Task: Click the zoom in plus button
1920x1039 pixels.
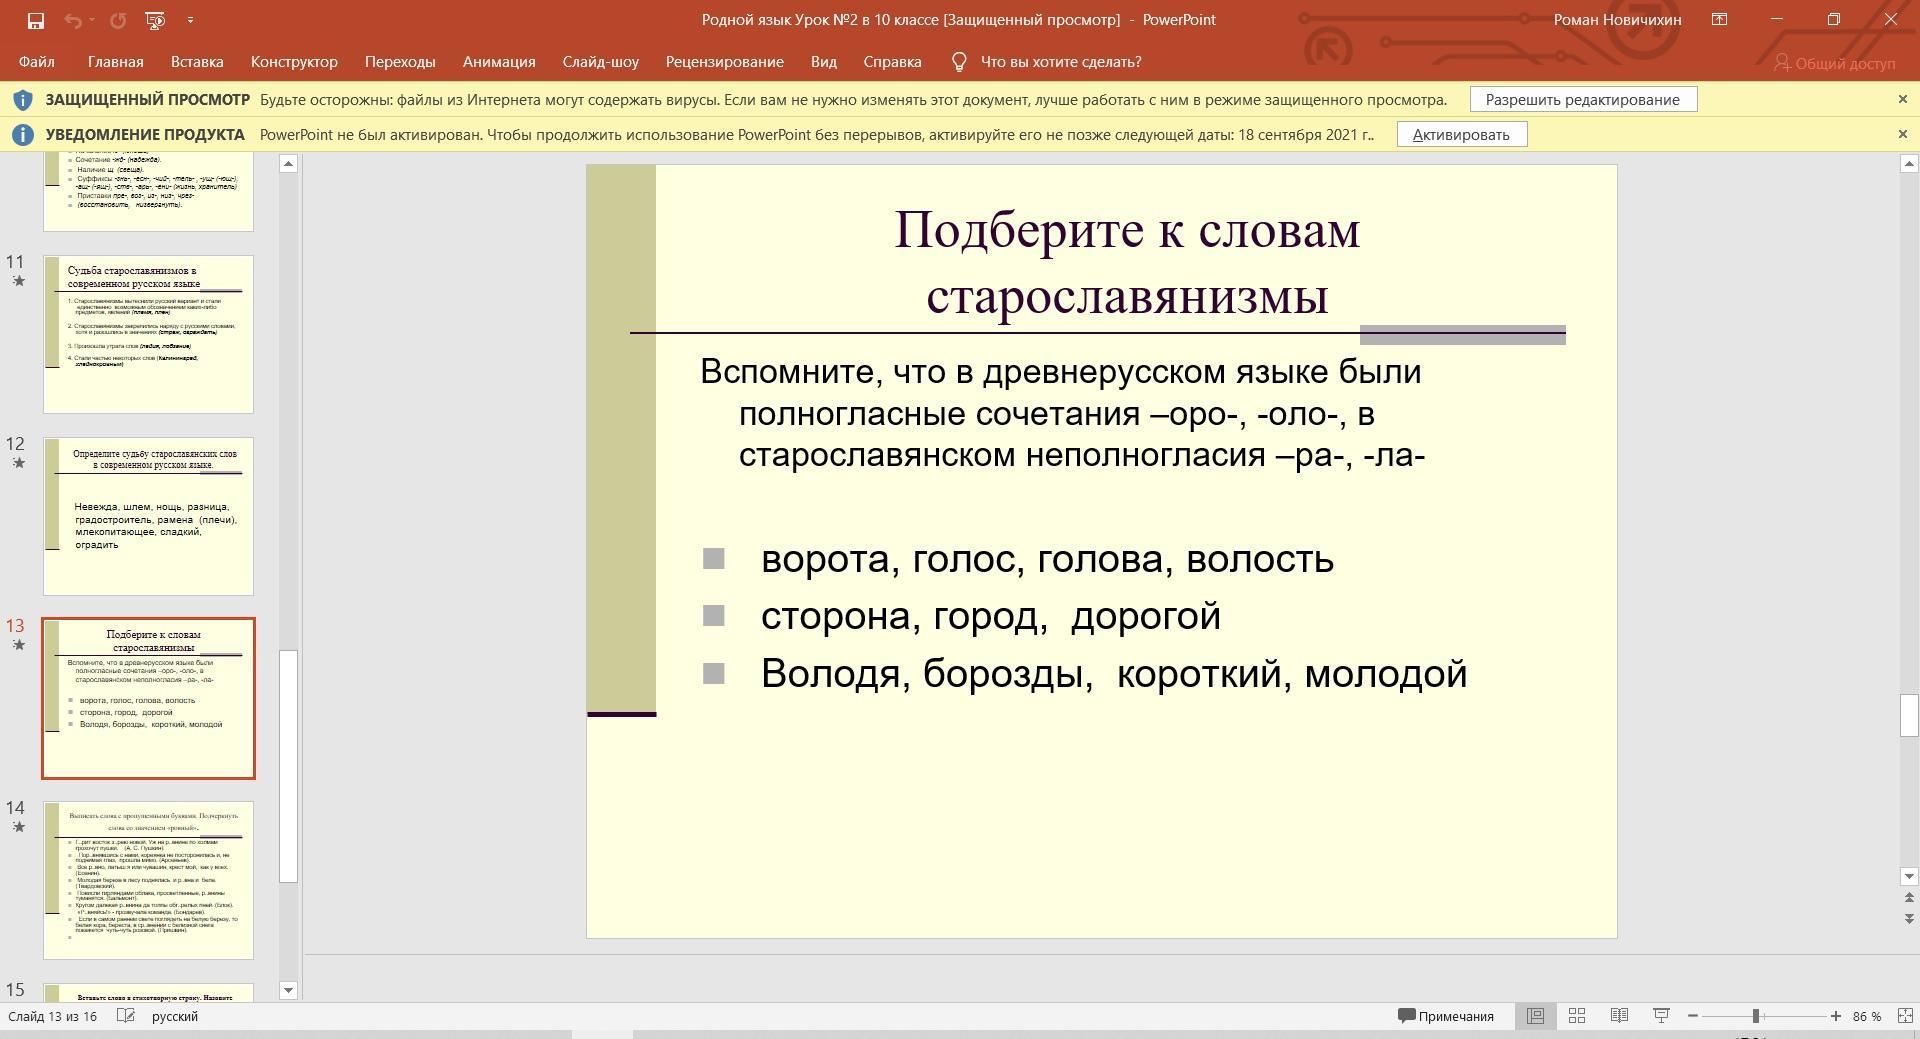Action: click(1835, 1016)
